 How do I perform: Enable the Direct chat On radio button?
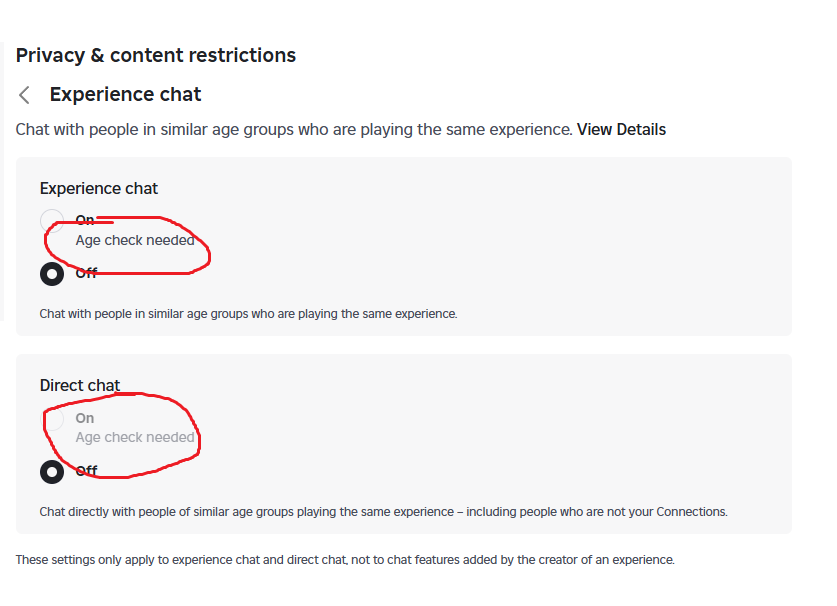pos(52,419)
